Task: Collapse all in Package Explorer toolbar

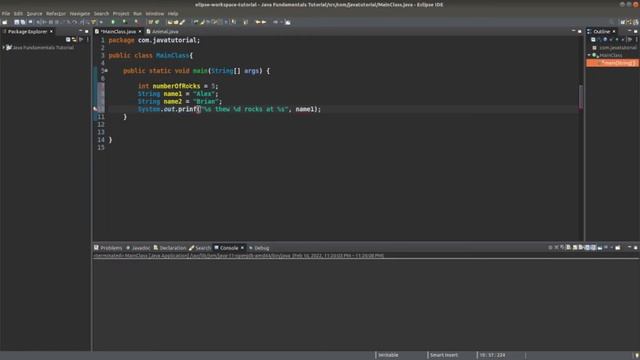Action: 68,40
